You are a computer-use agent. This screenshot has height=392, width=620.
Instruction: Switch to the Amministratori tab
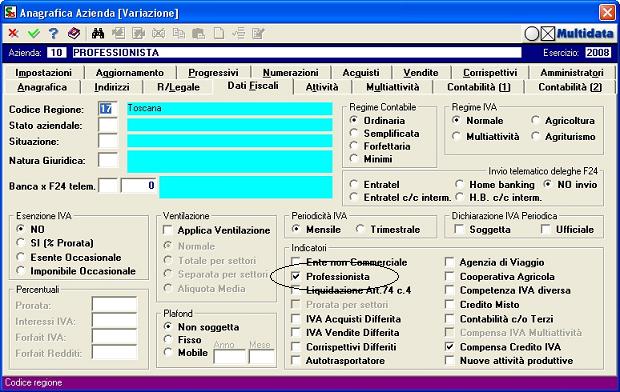click(572, 73)
